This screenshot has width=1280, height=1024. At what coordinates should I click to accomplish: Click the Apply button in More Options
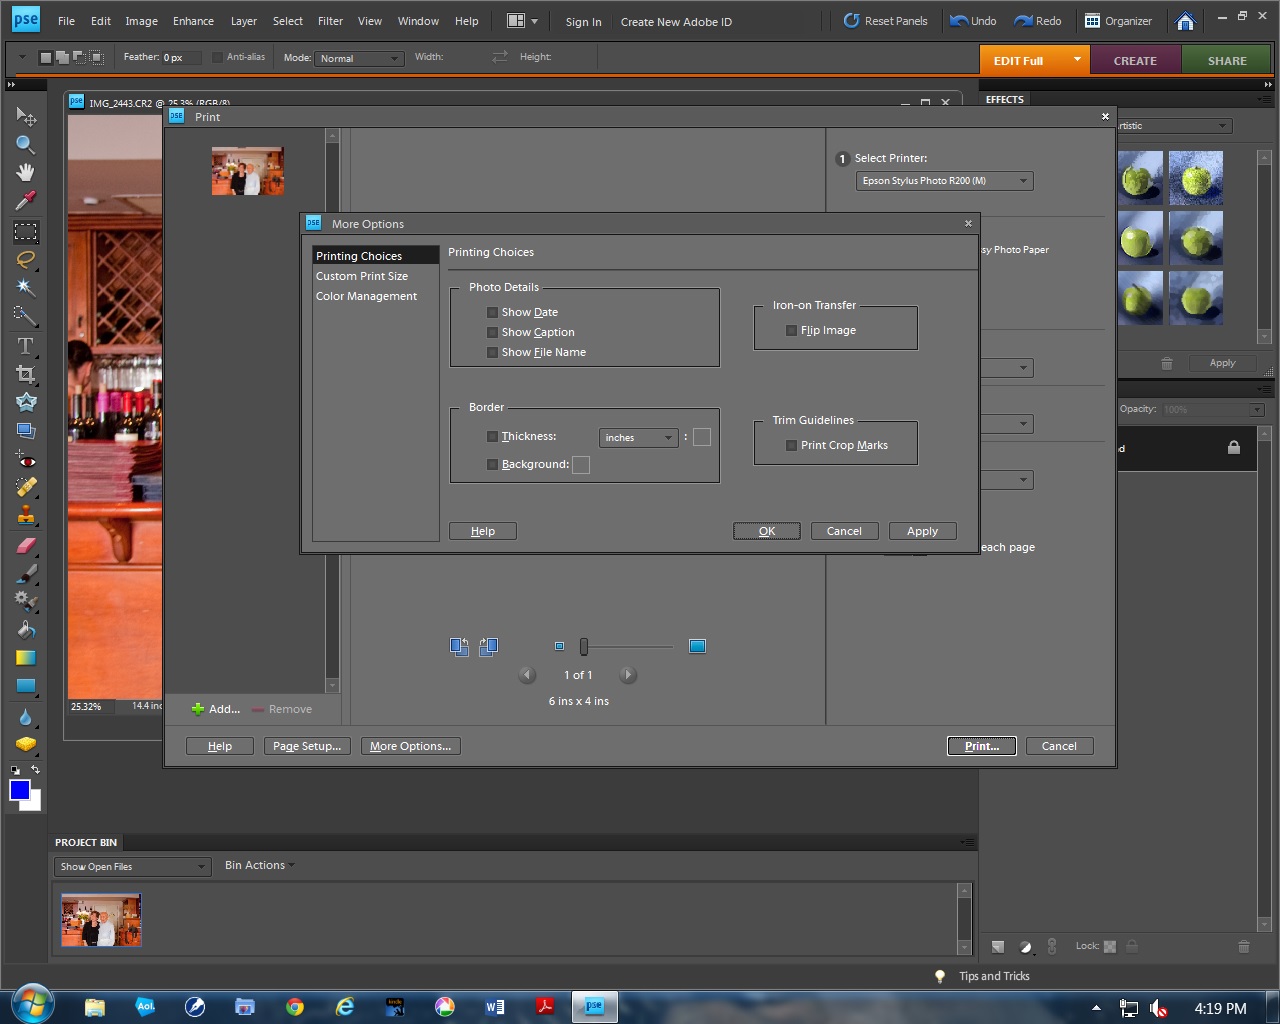pyautogui.click(x=922, y=531)
